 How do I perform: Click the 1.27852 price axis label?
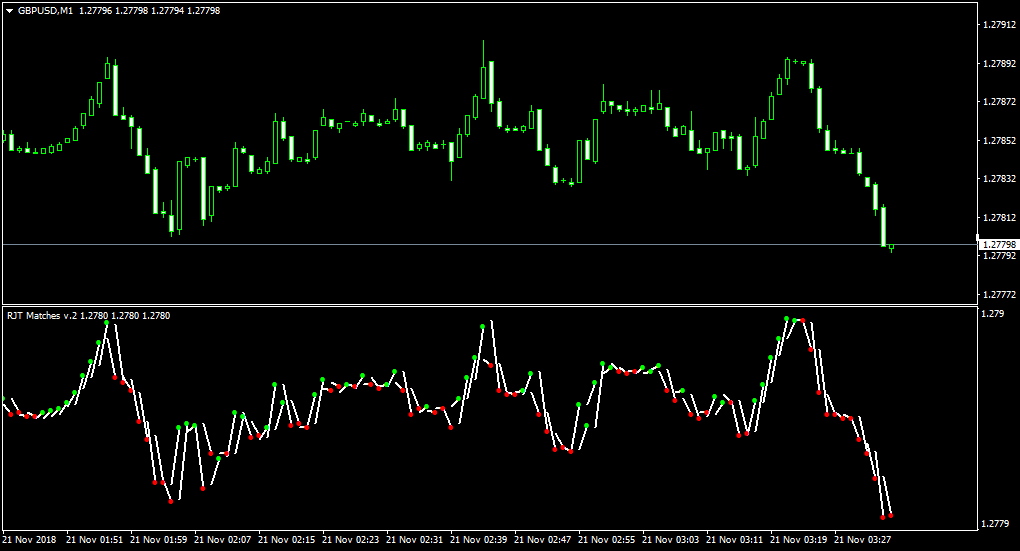(x=999, y=141)
